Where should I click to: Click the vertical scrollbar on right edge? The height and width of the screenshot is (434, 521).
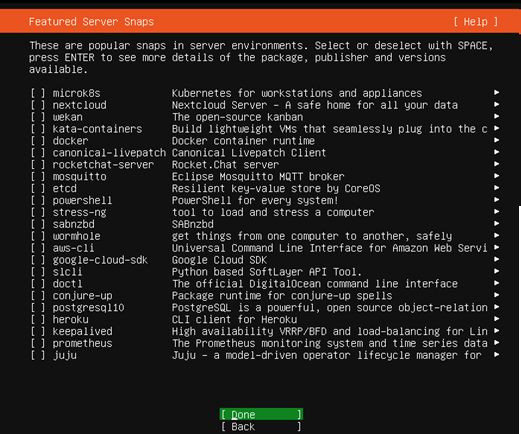(x=519, y=320)
